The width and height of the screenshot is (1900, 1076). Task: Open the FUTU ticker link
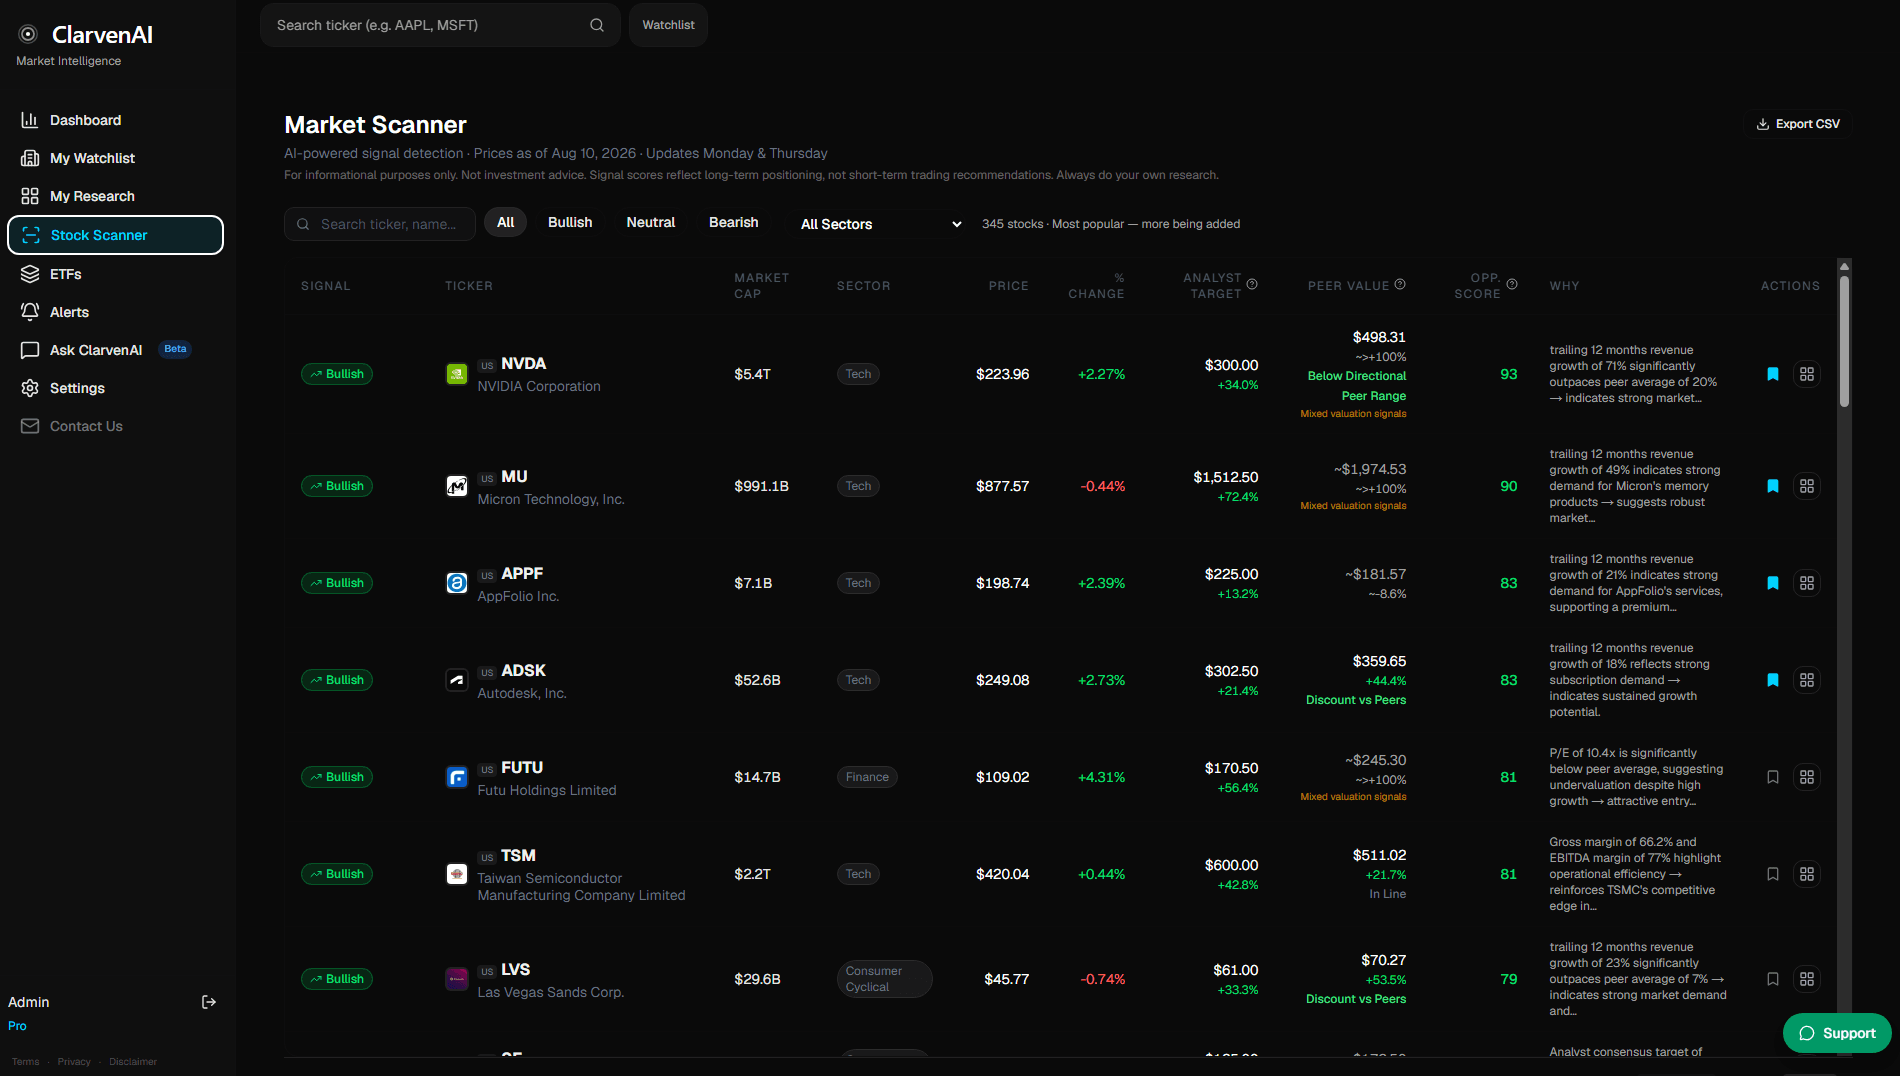click(x=522, y=768)
